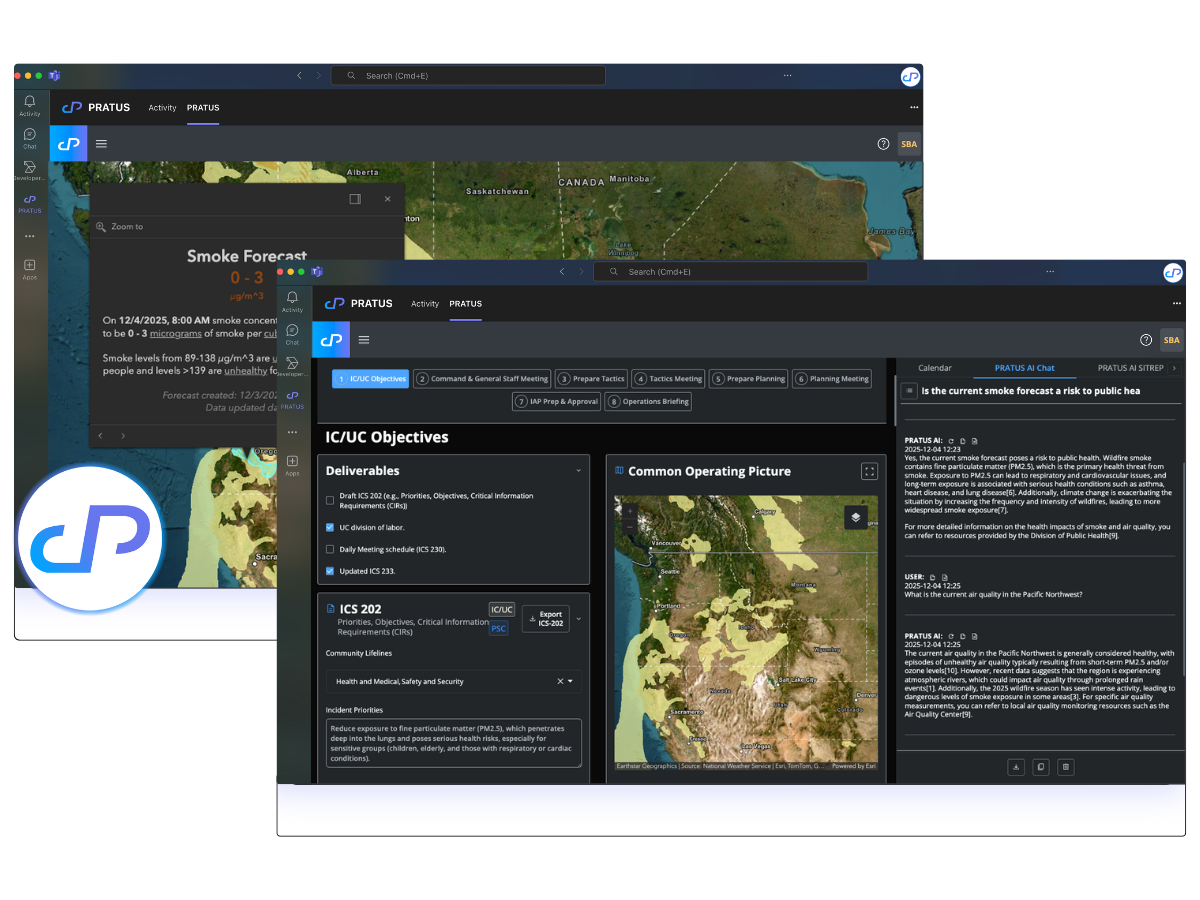Click into the Incident Priorities text box
The width and height of the screenshot is (1200, 900).
(453, 743)
